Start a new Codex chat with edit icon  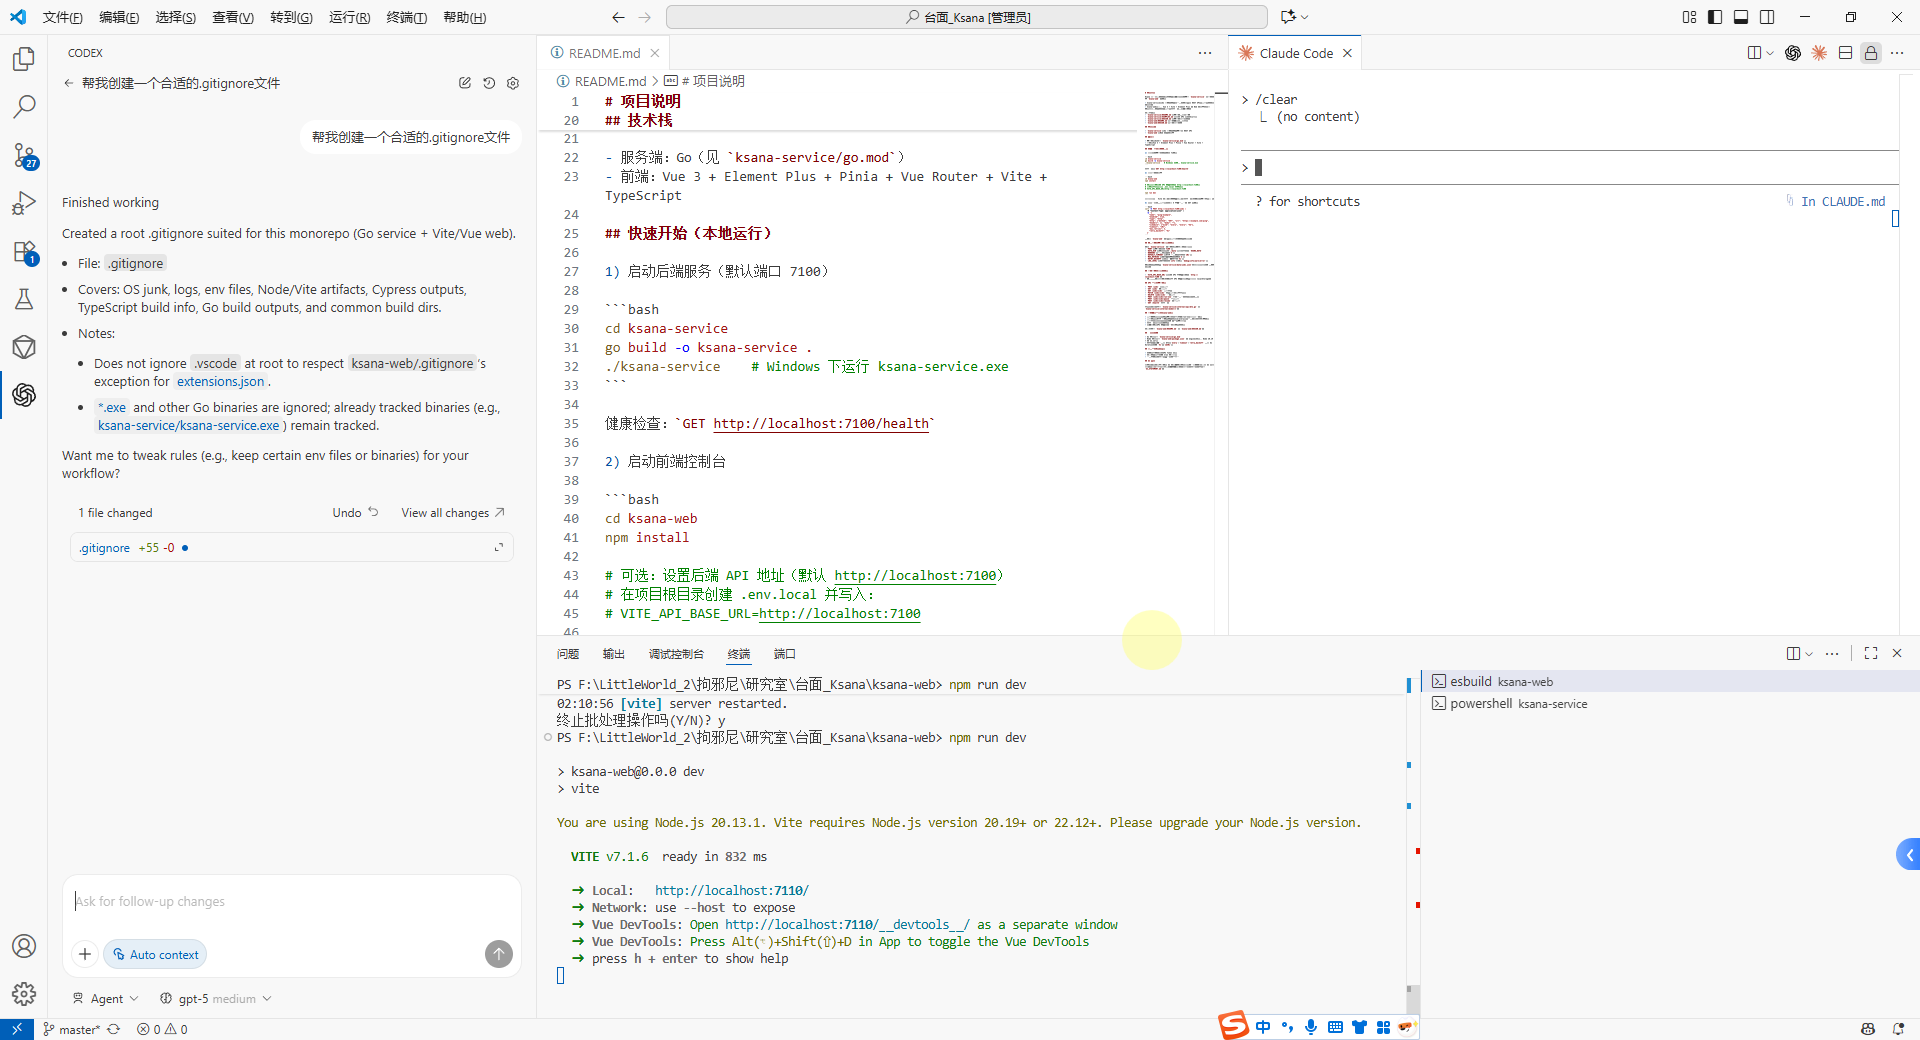tap(465, 83)
